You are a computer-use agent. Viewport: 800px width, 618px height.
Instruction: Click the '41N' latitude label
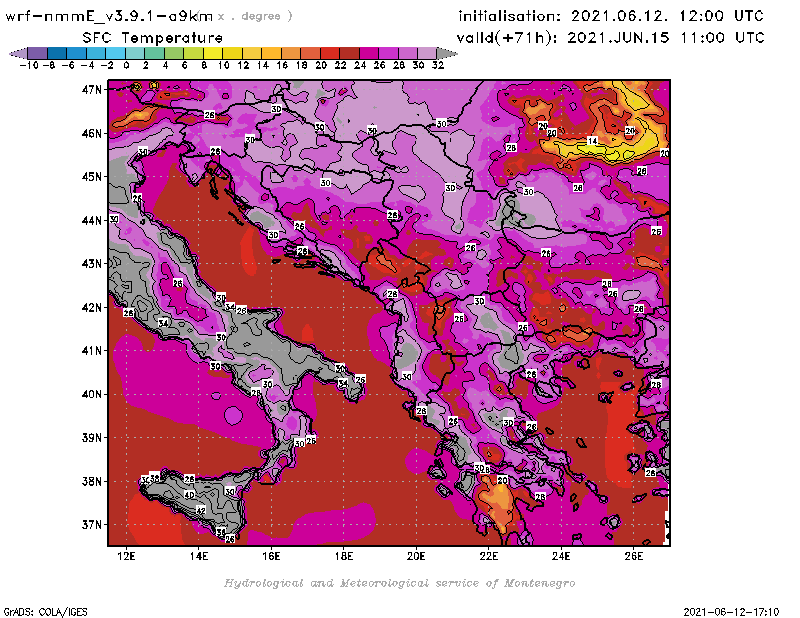92,351
